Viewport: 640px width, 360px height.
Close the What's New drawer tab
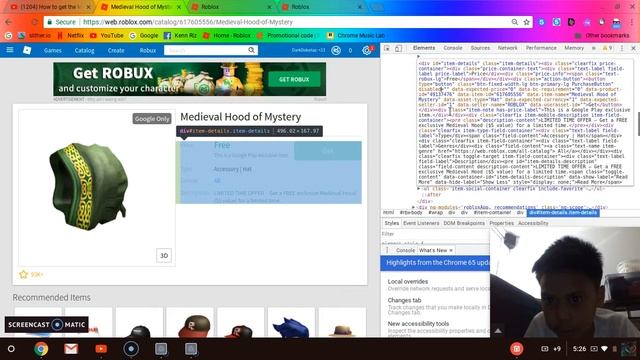[x=451, y=250]
